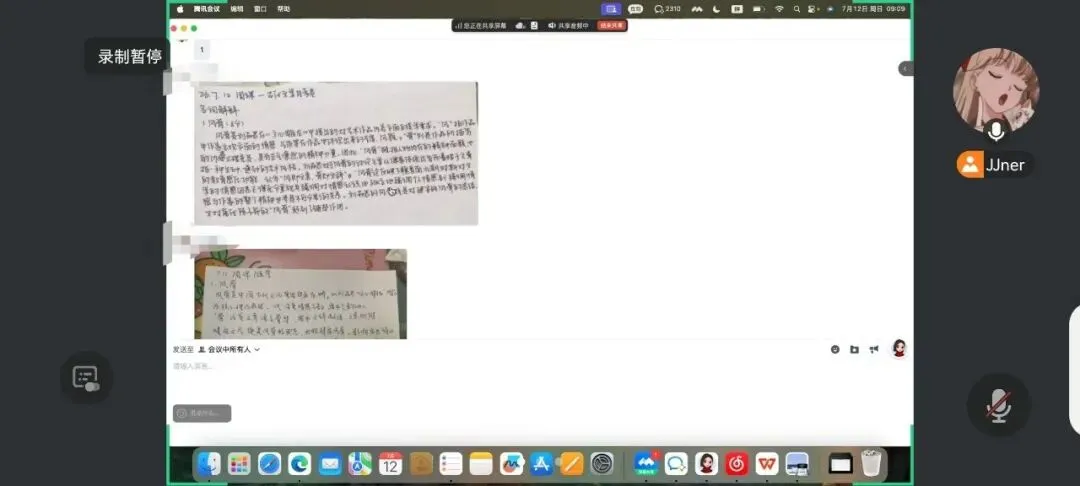
Task: Open Launchpad from the Dock
Action: [239, 464]
